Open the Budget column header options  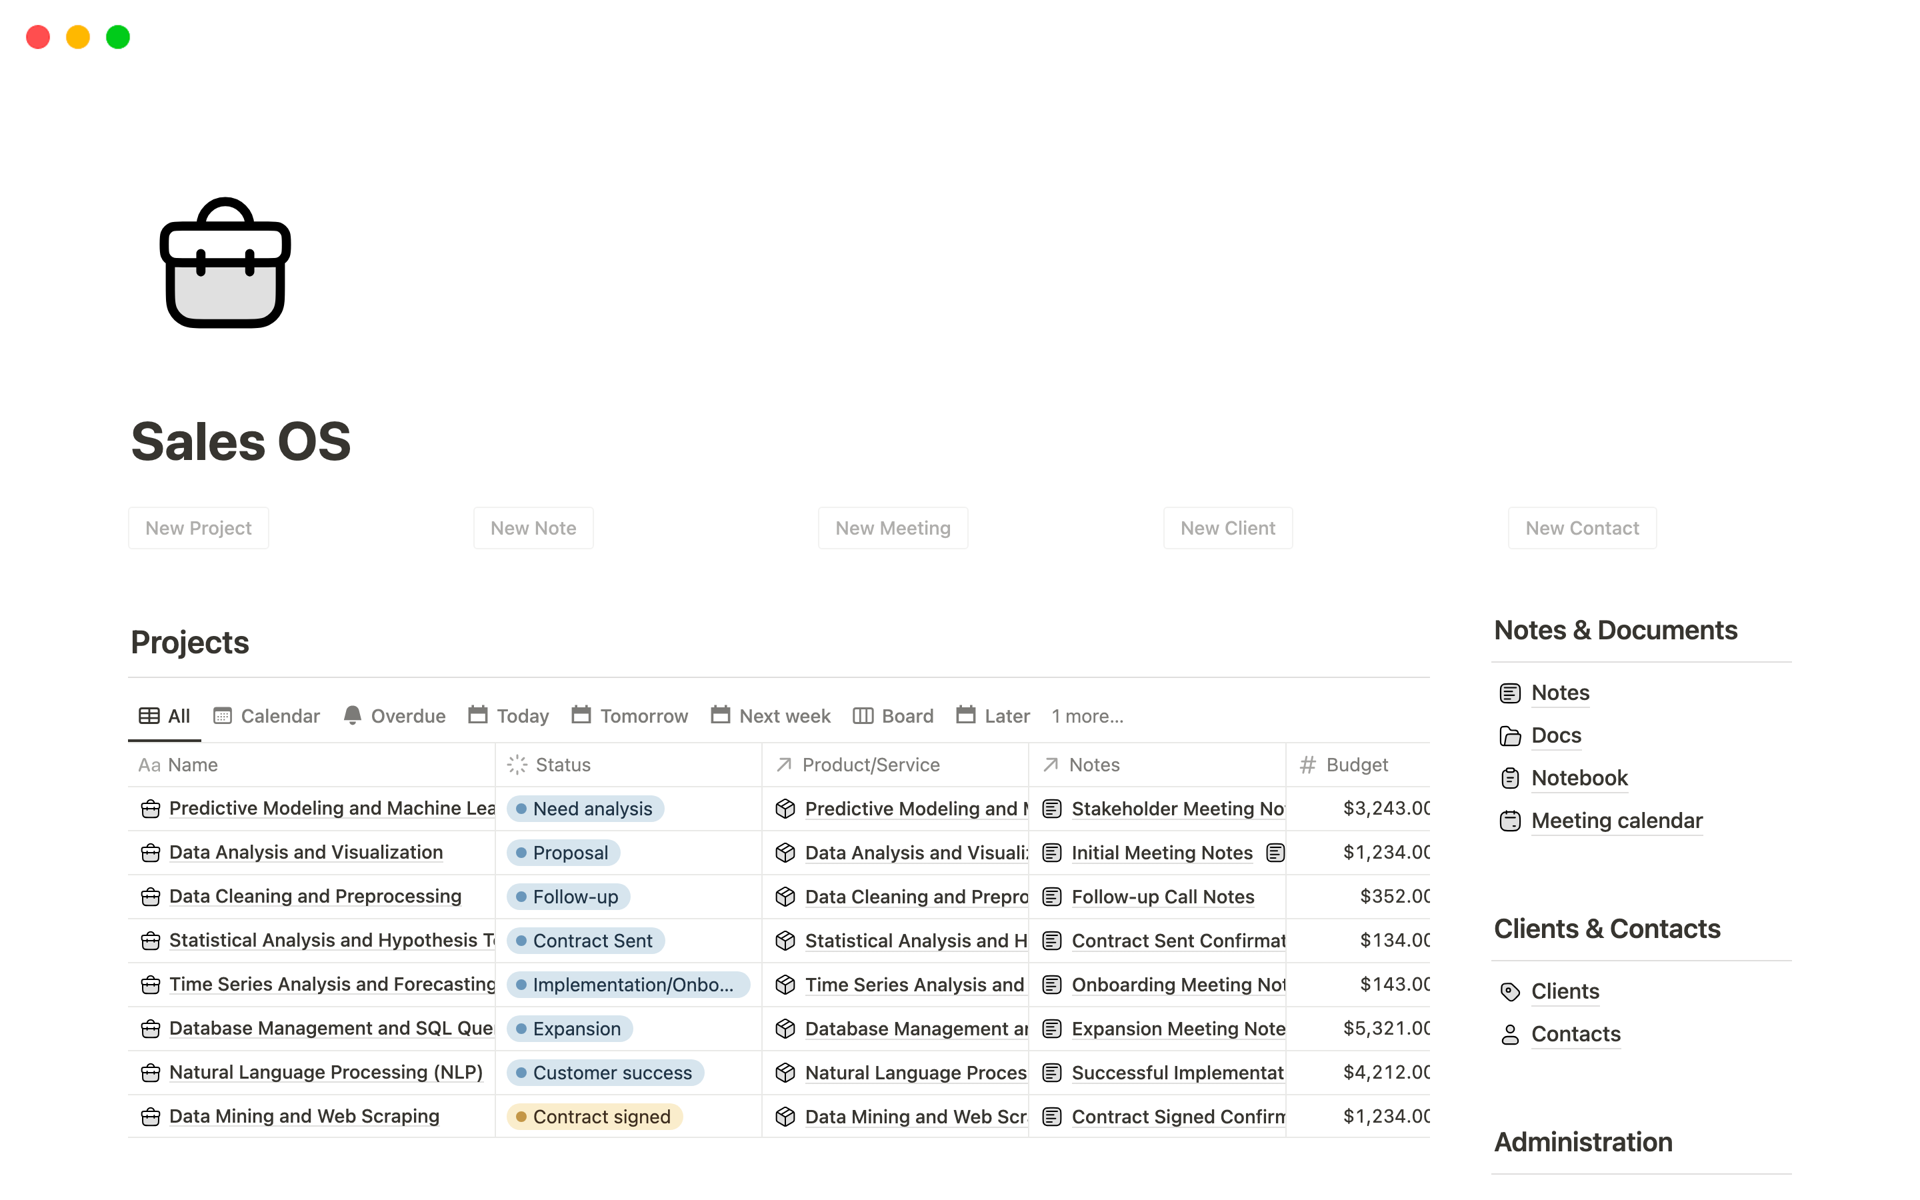1356,765
